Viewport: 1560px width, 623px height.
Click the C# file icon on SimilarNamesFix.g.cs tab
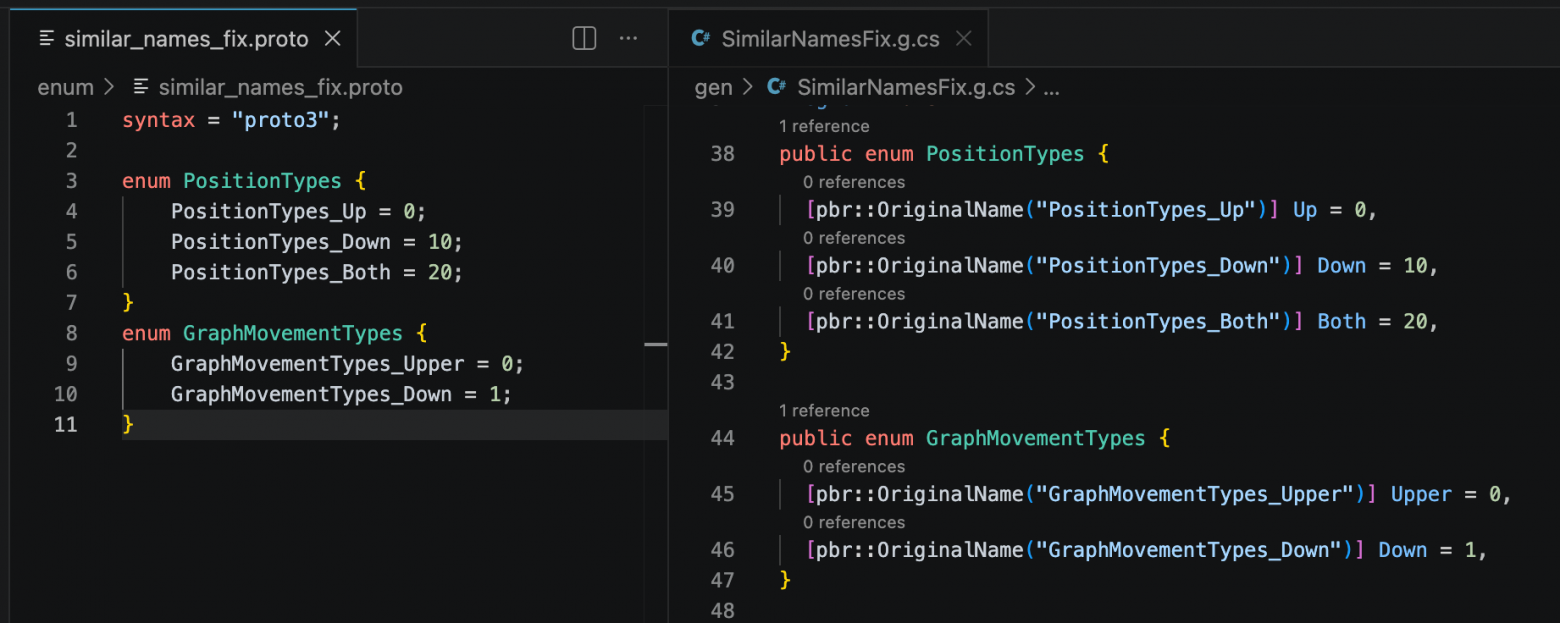[701, 39]
